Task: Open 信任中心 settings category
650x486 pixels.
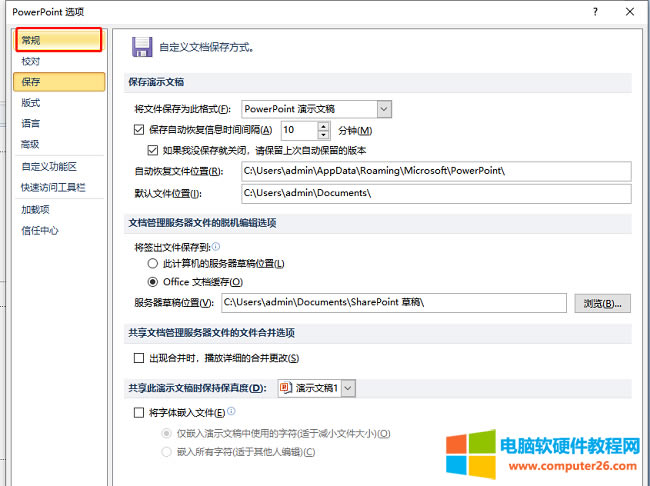Action: tap(40, 230)
